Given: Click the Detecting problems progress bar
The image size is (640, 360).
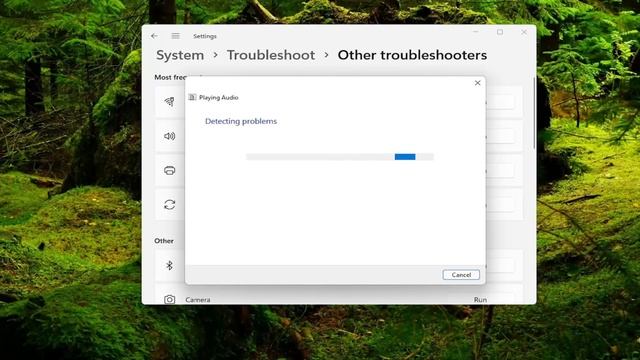Looking at the screenshot, I should point(340,157).
